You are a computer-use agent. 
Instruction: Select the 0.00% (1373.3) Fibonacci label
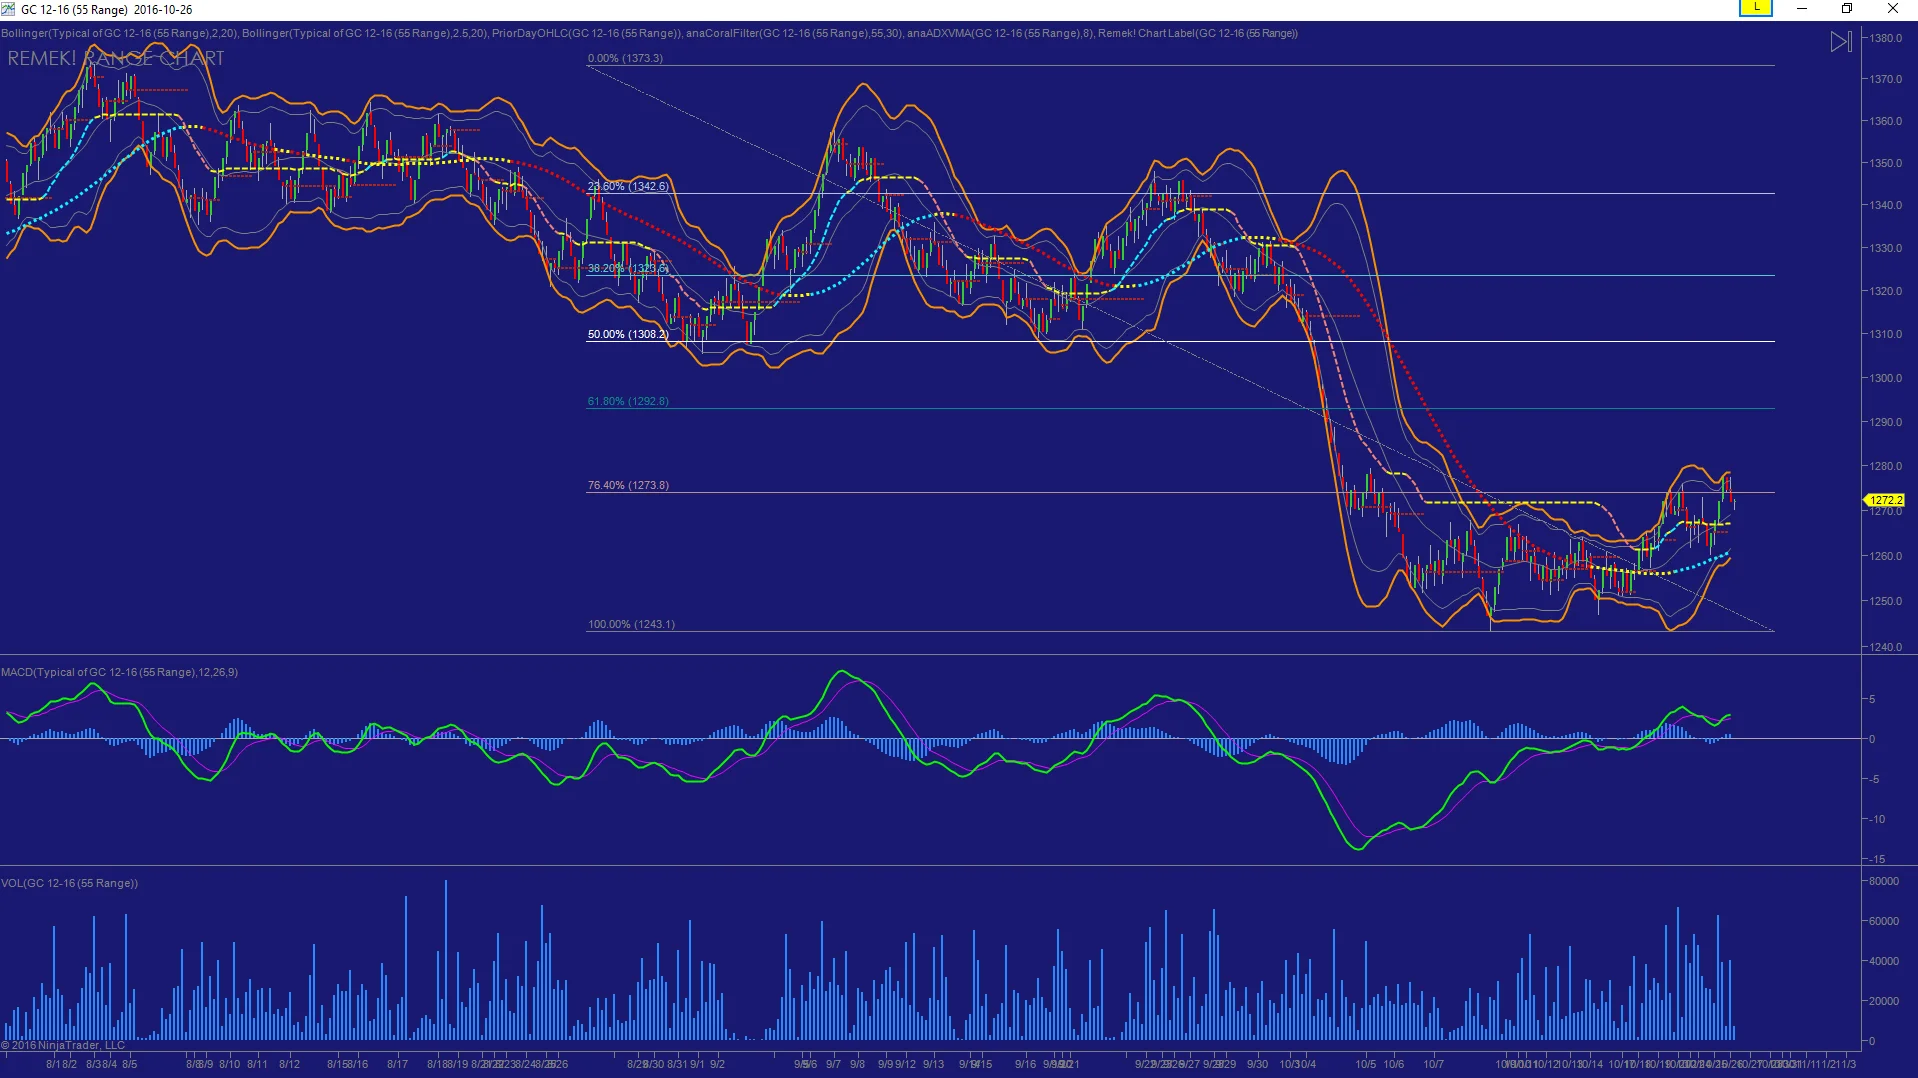click(x=625, y=58)
